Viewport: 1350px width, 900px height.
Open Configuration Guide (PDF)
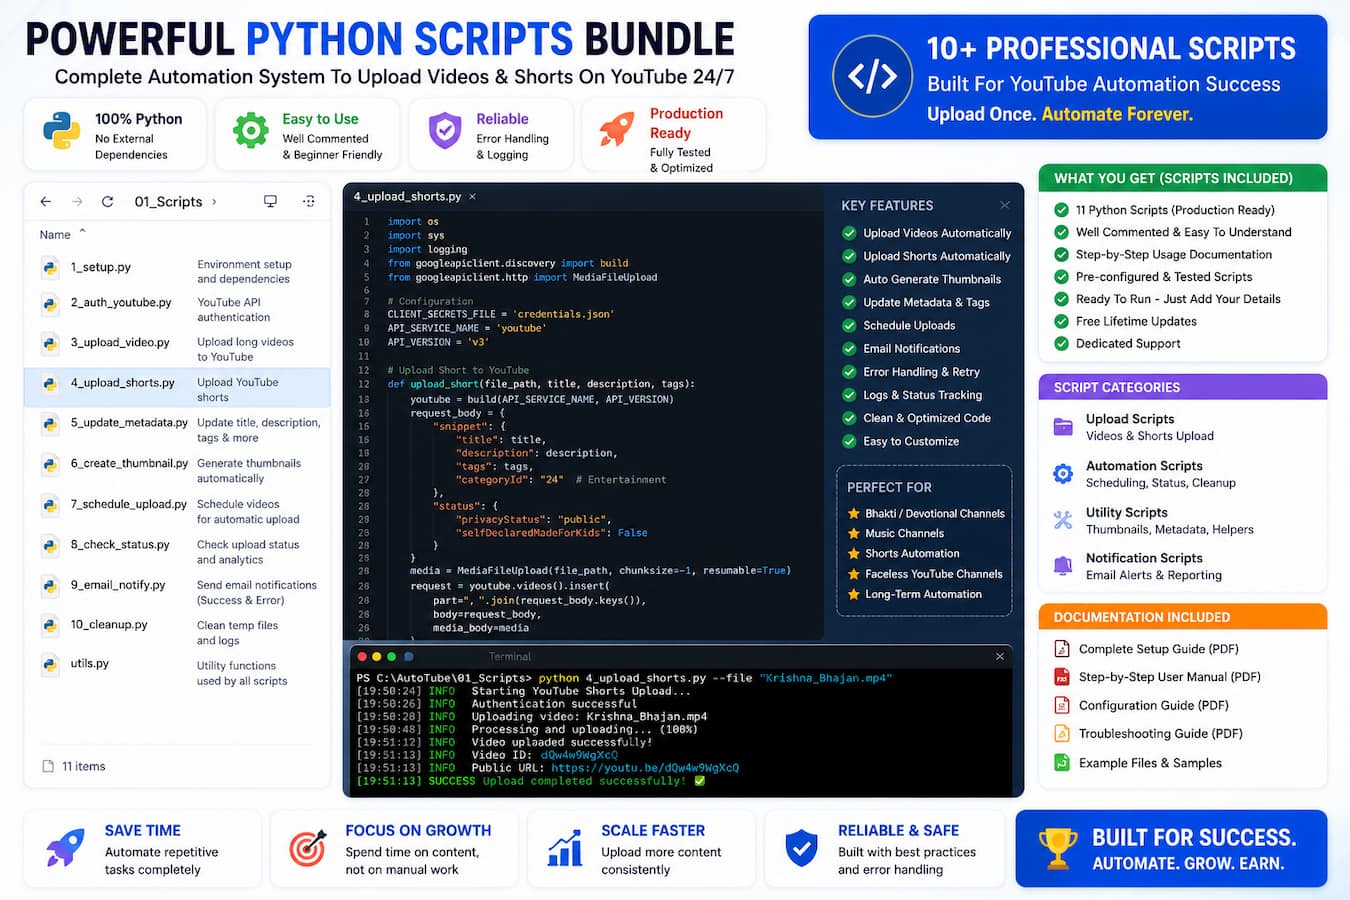(1153, 705)
